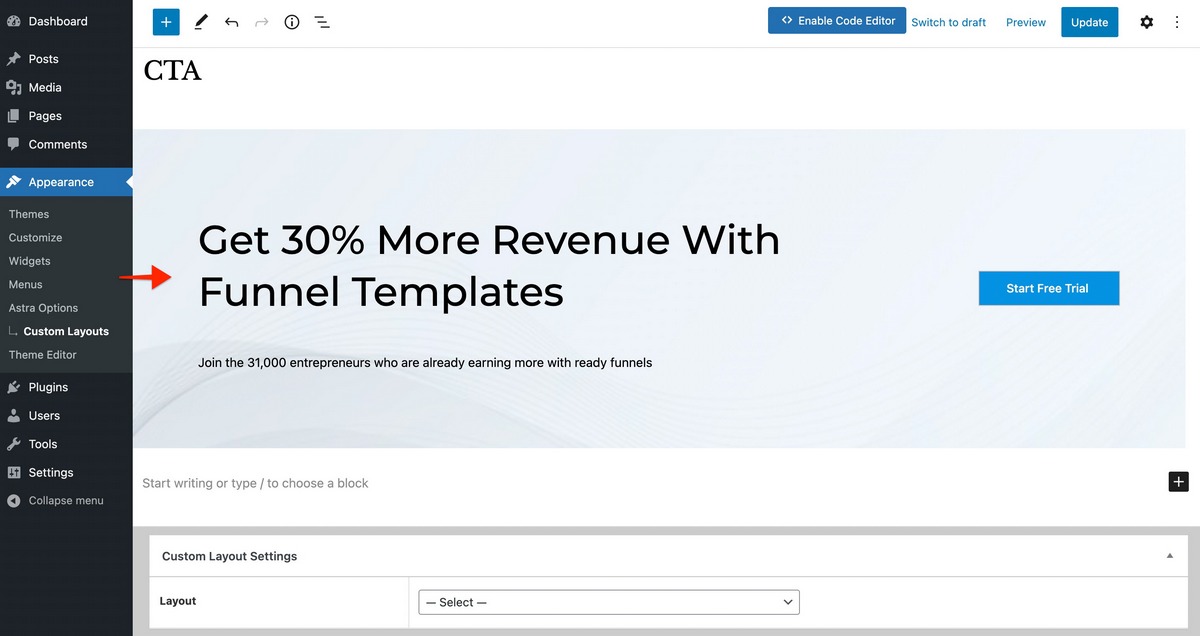Undo the last change
Screen dimensions: 1200x636
(232, 22)
